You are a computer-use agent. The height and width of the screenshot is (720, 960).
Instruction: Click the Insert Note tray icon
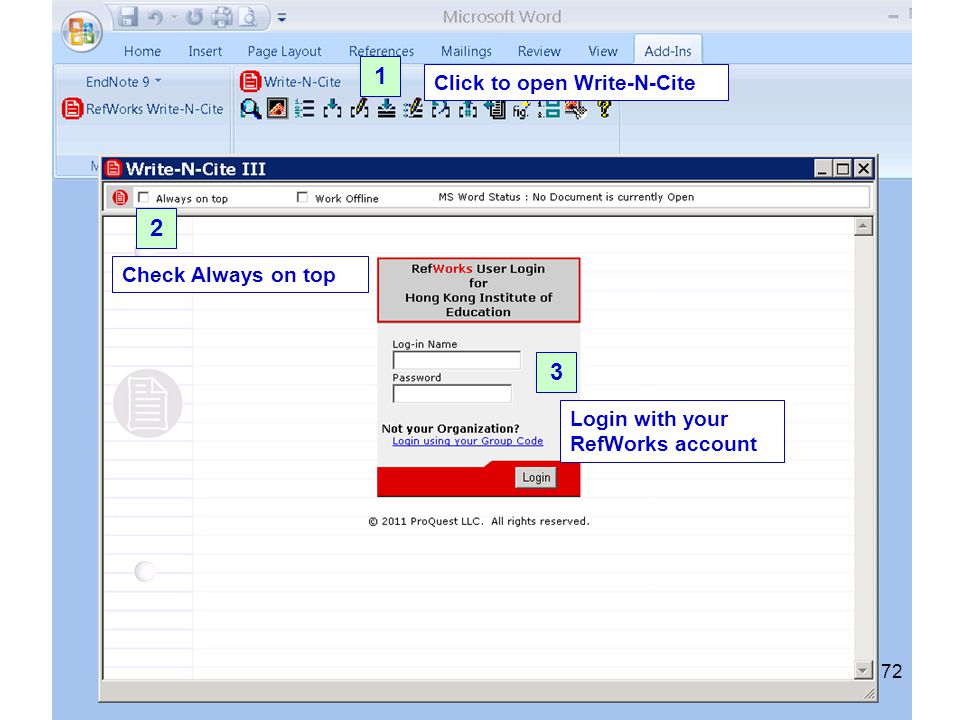tap(386, 109)
